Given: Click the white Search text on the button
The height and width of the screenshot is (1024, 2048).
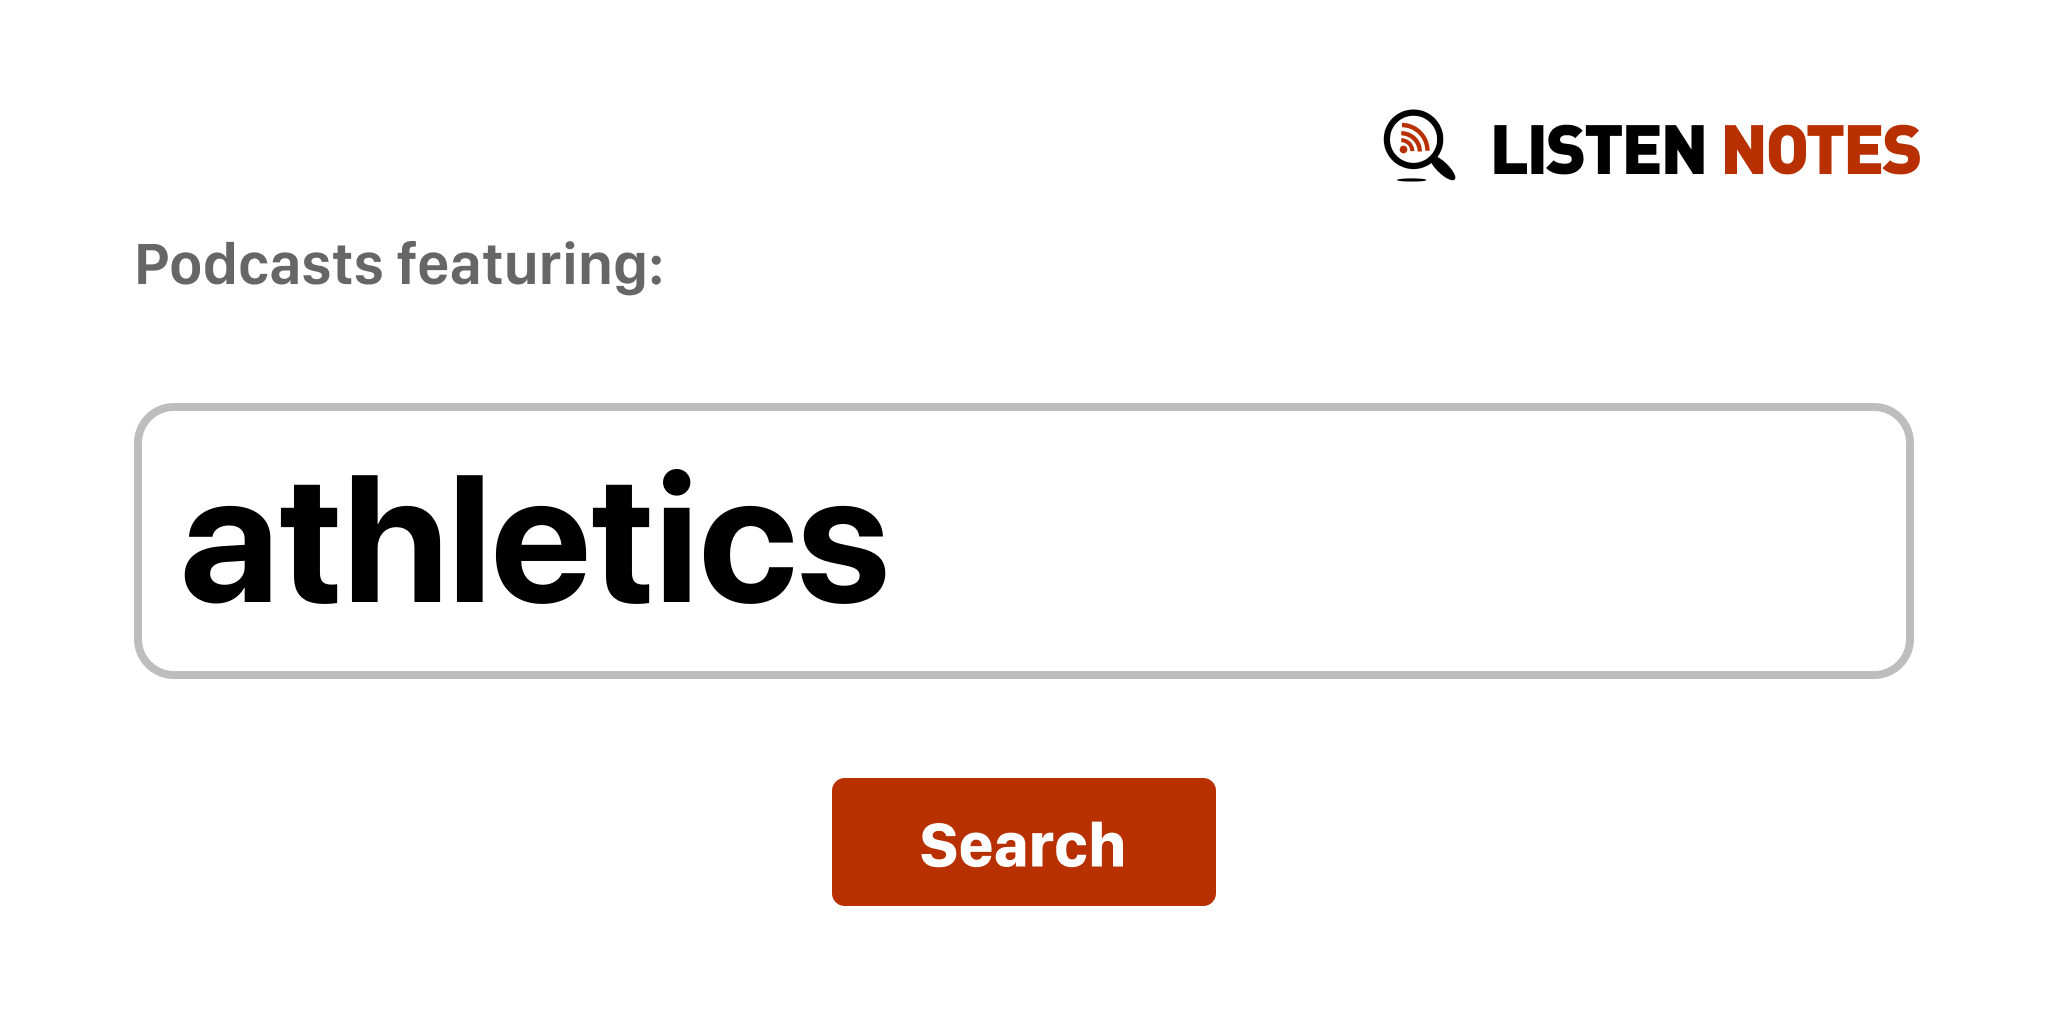Looking at the screenshot, I should pyautogui.click(x=1022, y=845).
